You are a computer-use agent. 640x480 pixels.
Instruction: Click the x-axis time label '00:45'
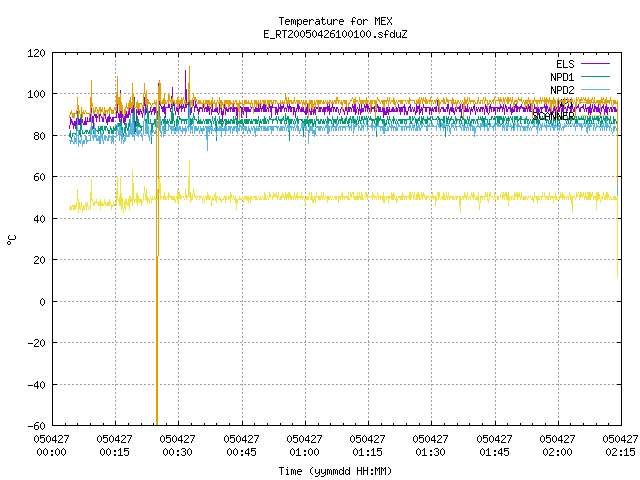coord(241,452)
